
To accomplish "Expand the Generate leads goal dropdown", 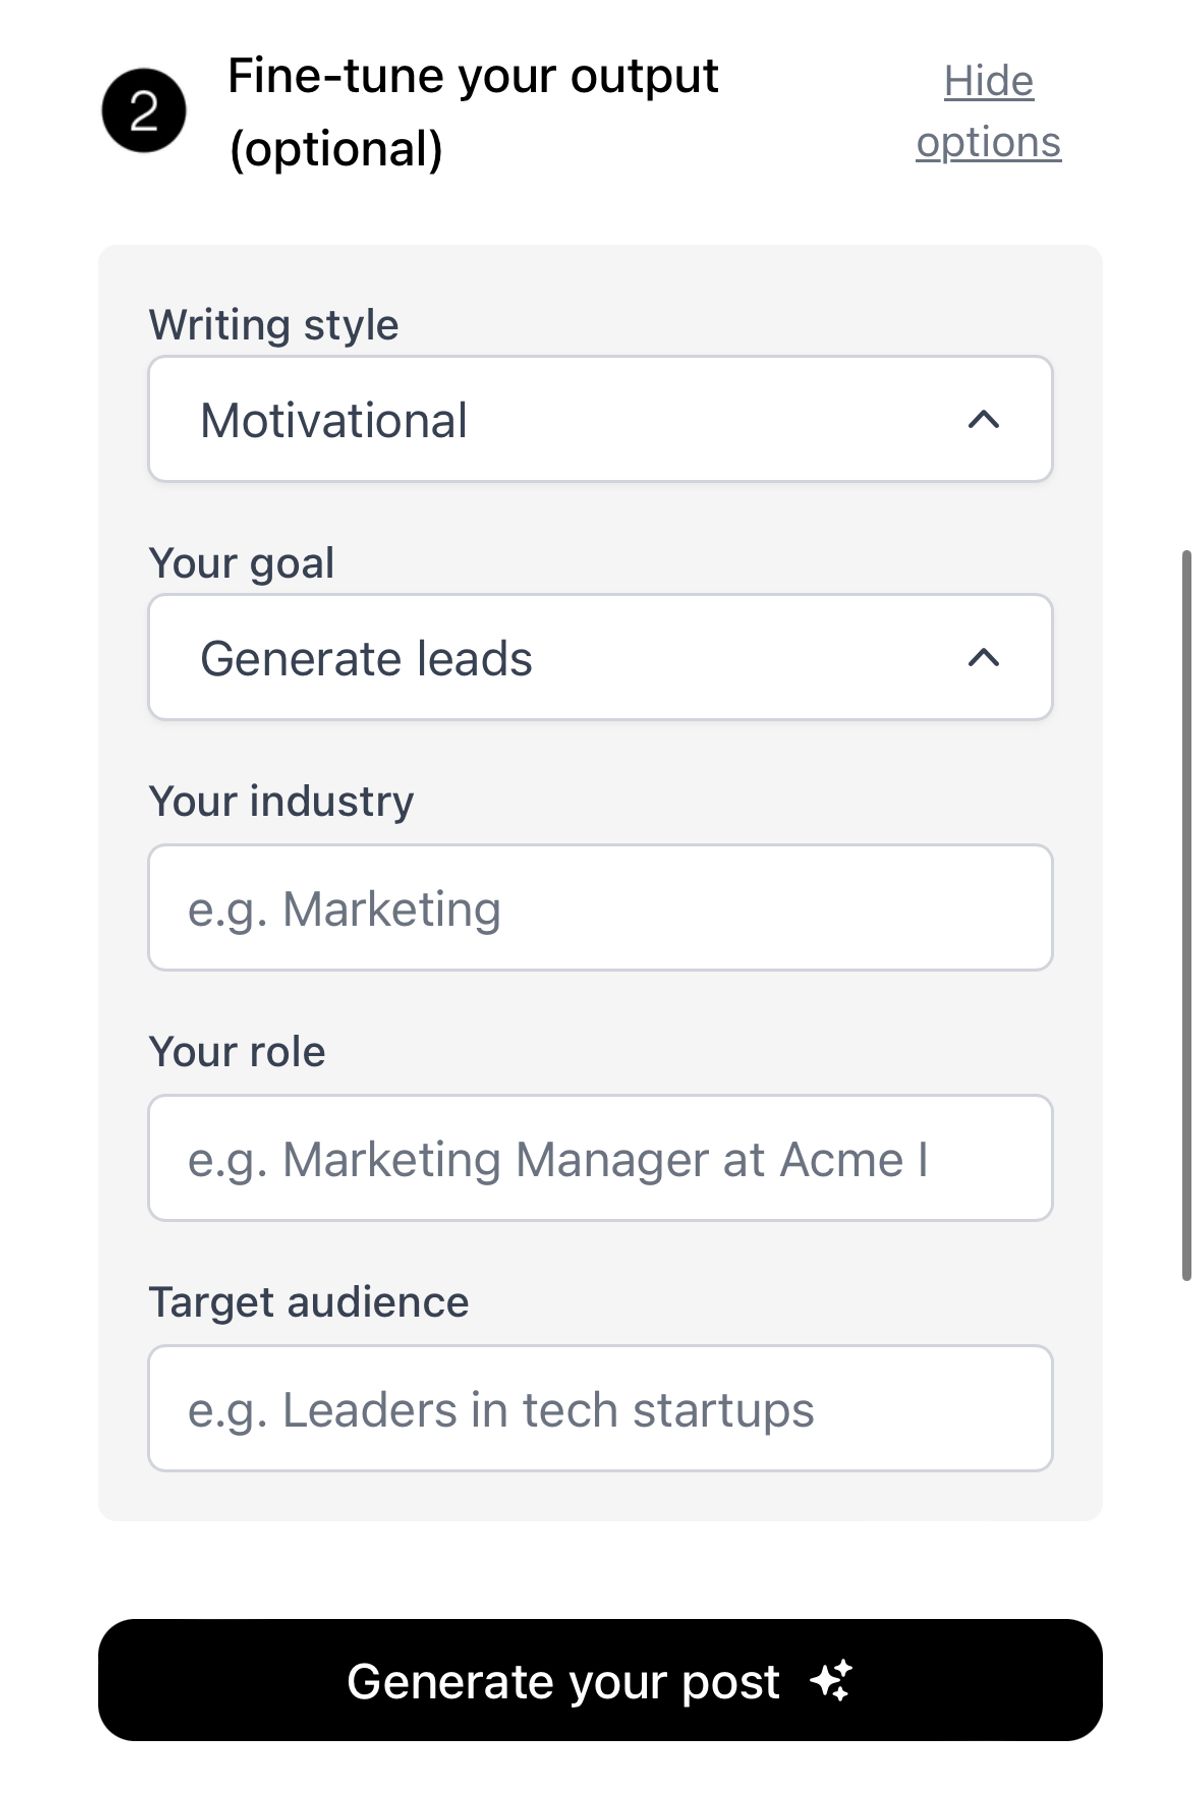I will coord(600,657).
